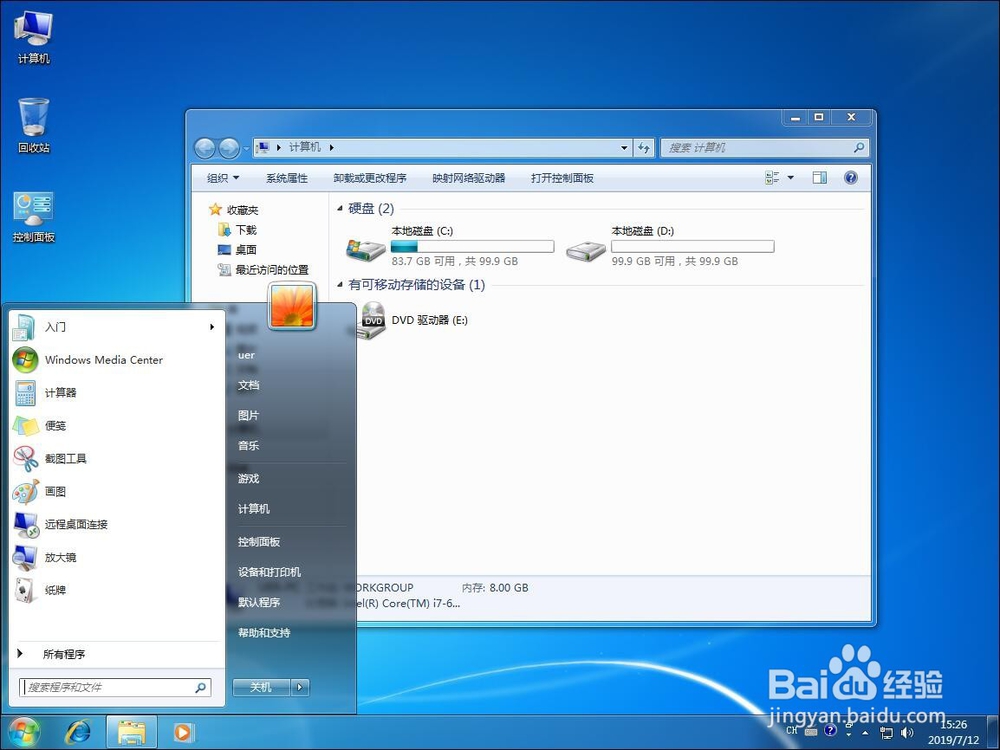Open the 计算机 desktop icon
Image resolution: width=1000 pixels, height=750 pixels.
33,38
